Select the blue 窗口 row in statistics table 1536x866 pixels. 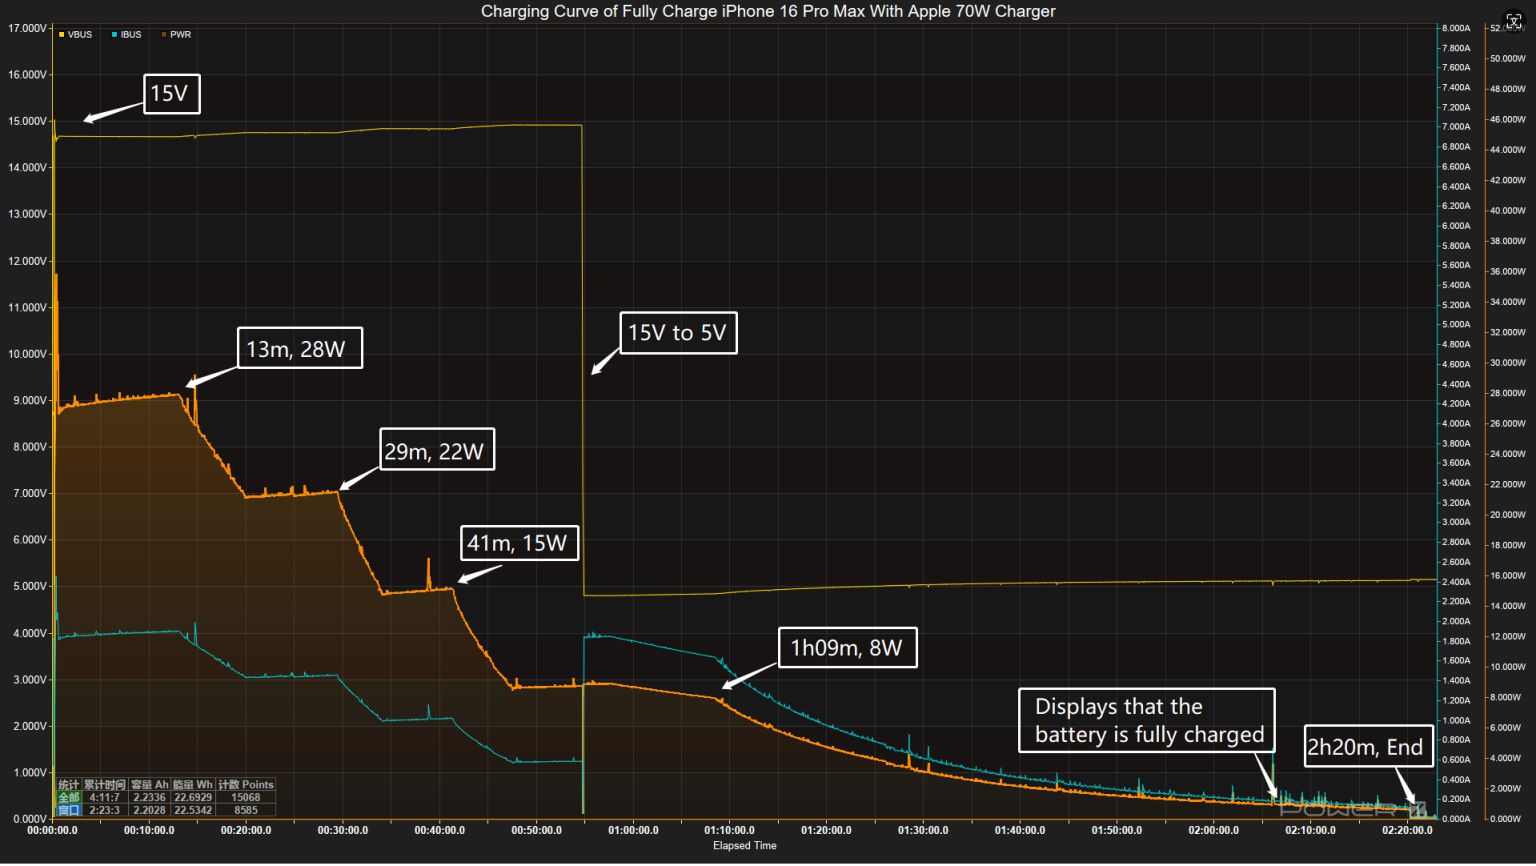[x=68, y=811]
